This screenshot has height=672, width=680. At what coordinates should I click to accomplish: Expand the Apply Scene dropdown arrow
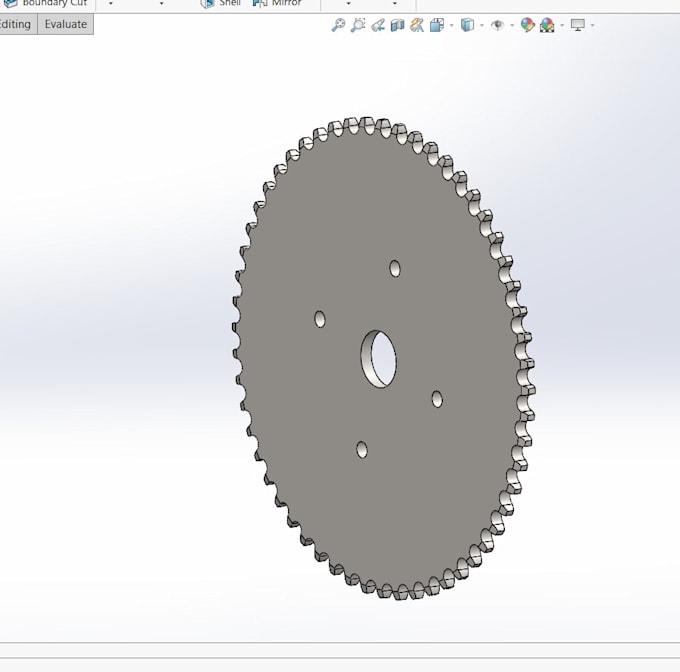[x=562, y=26]
